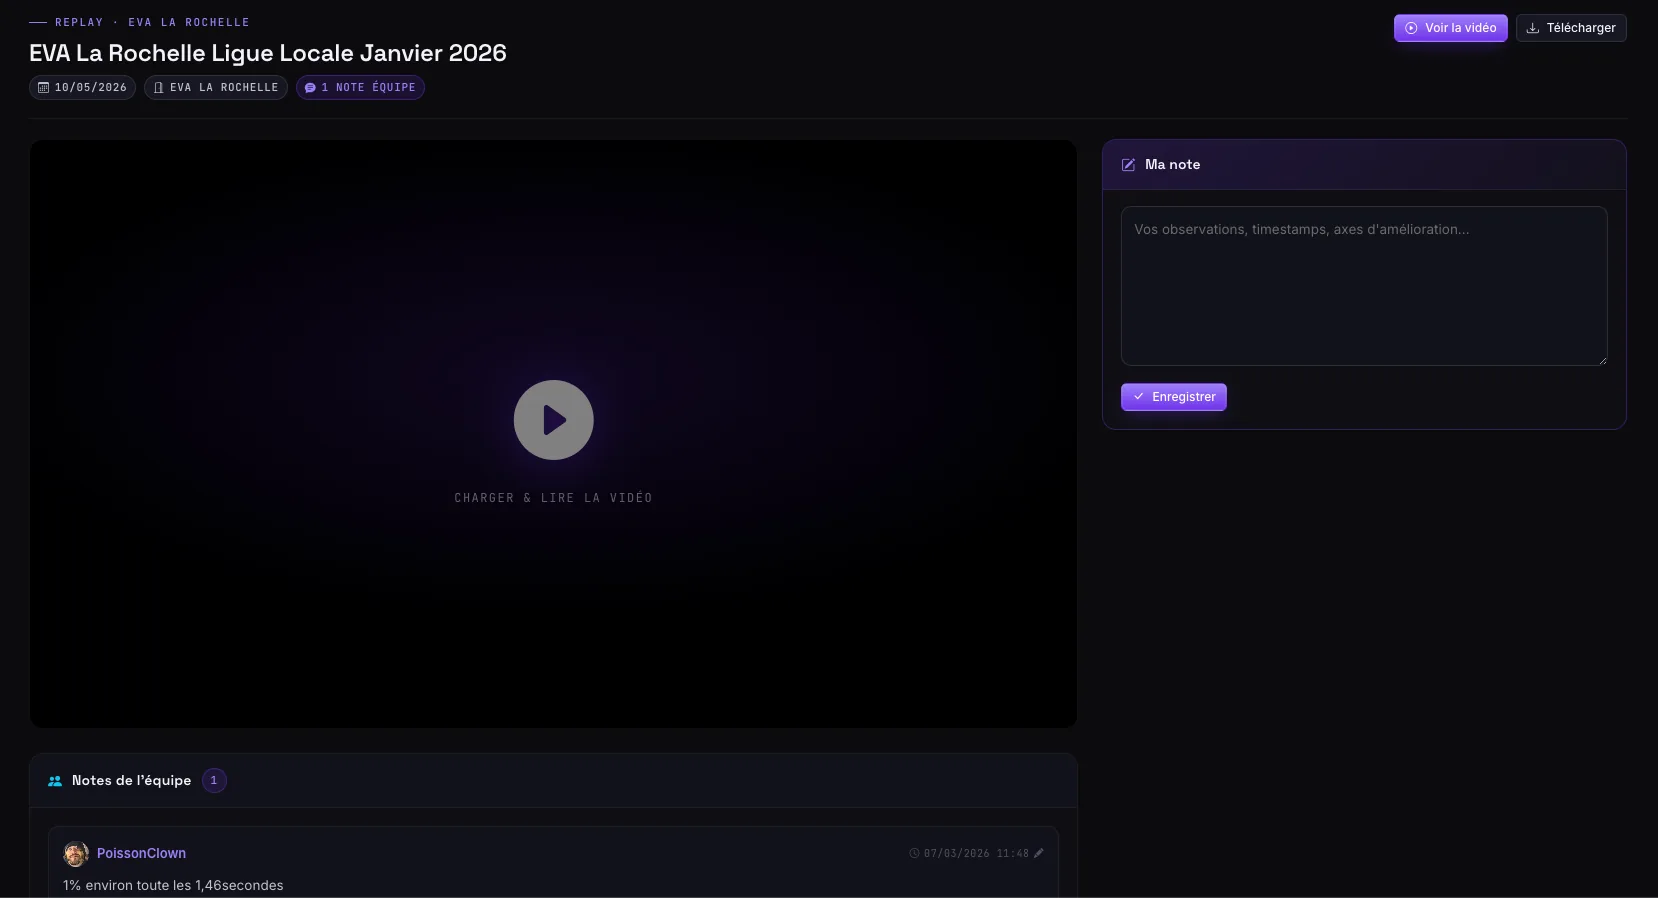The width and height of the screenshot is (1658, 898).
Task: Click the EVA LA ROCHELLE location chip
Action: click(216, 88)
